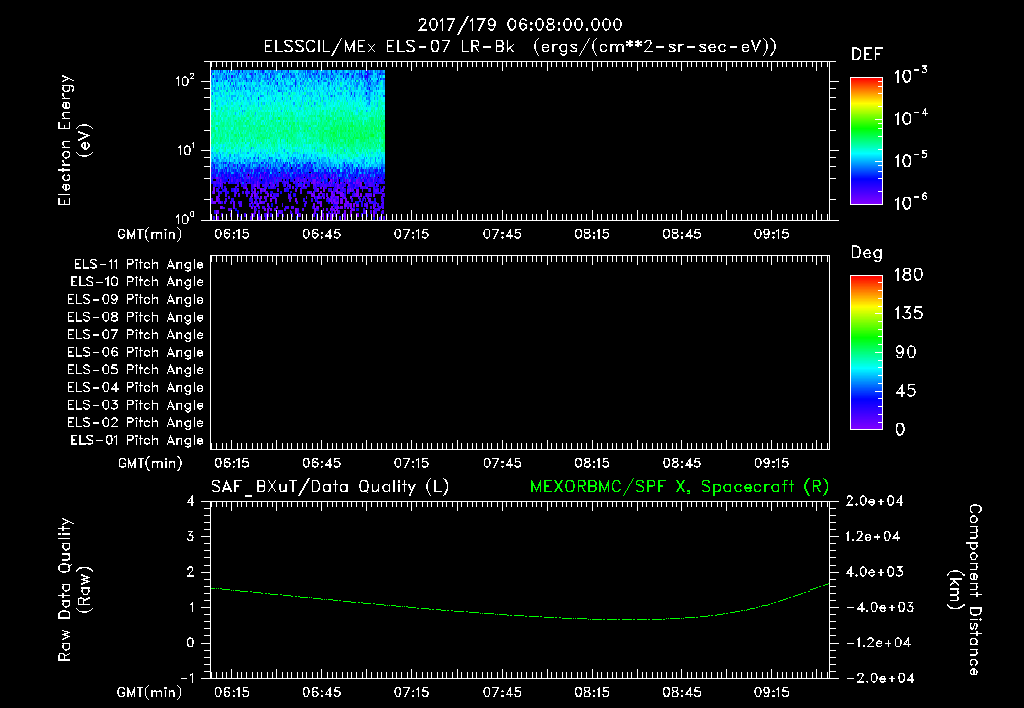The width and height of the screenshot is (1024, 708).
Task: Click 07:15 tick on top panel axis
Action: pos(411,234)
